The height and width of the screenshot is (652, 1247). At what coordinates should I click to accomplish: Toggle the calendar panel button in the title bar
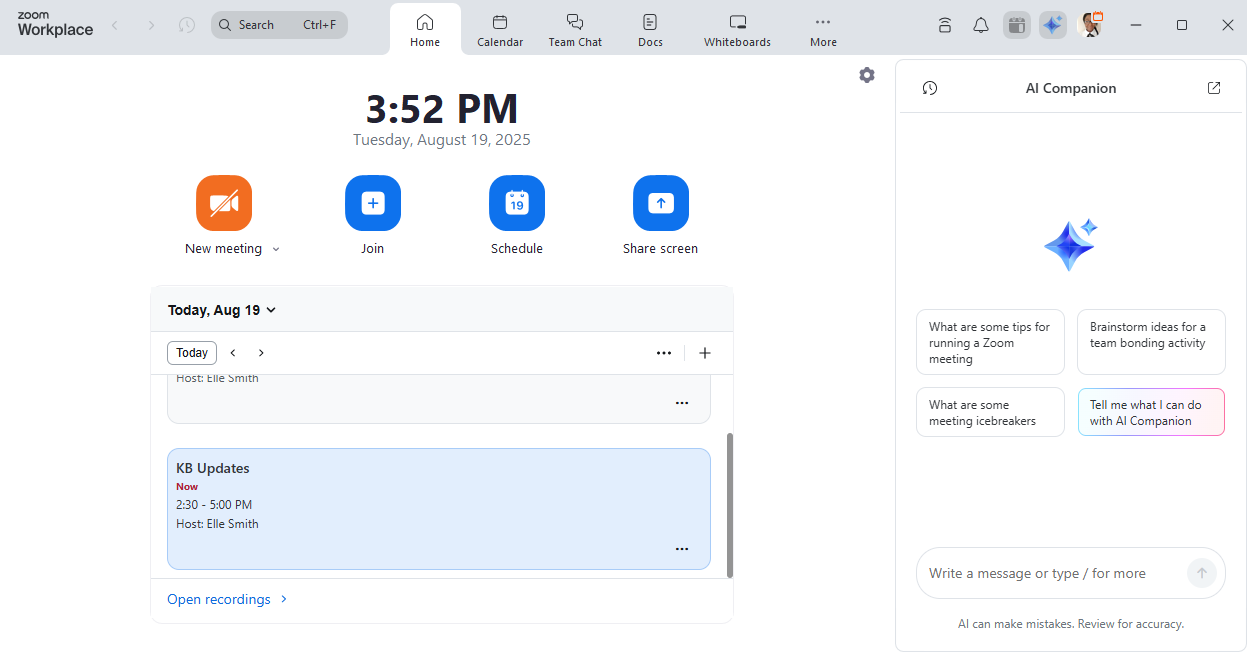(x=1017, y=25)
